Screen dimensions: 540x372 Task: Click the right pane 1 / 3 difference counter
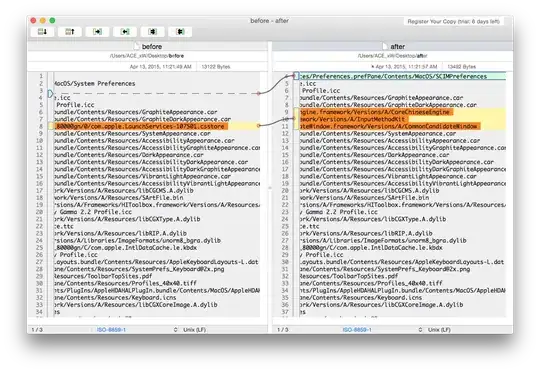pos(283,330)
